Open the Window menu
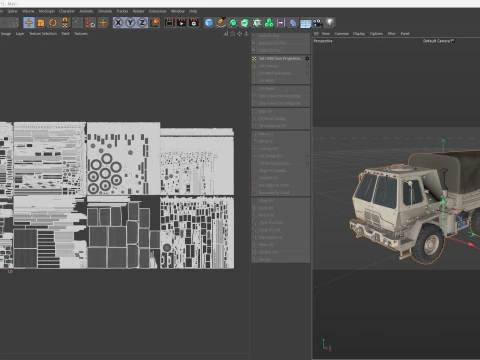 point(178,11)
